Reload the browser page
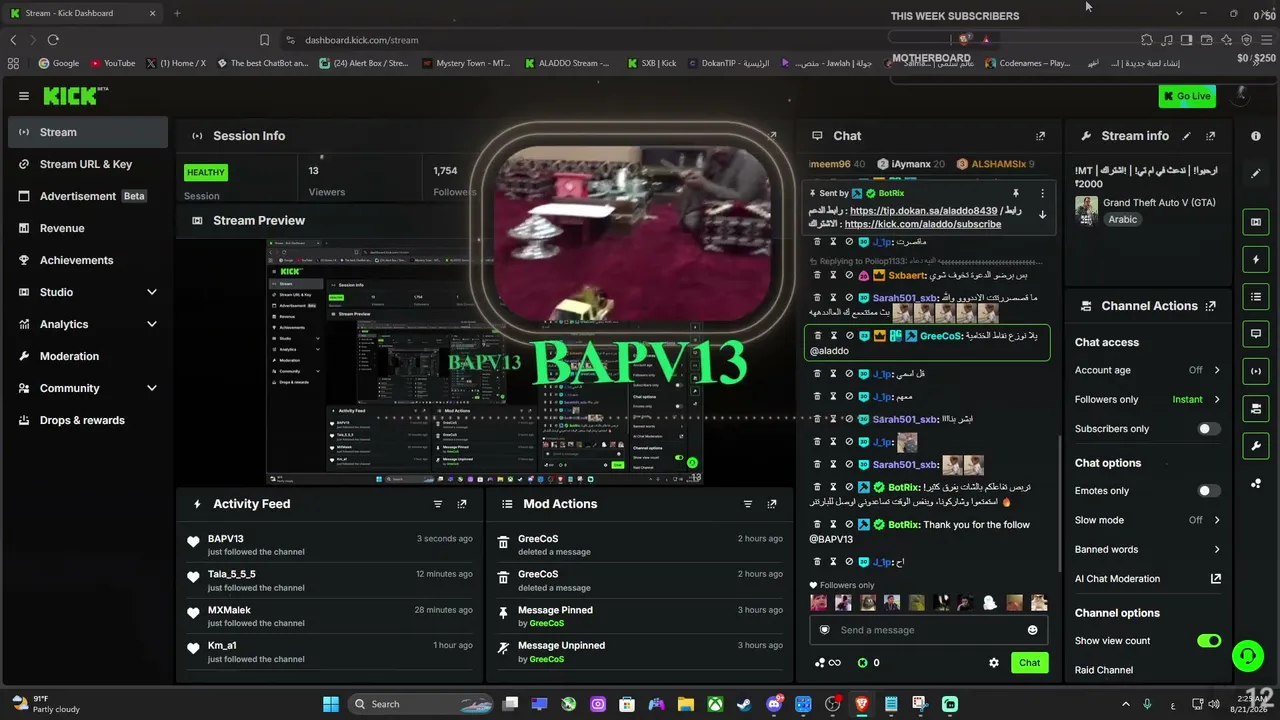The width and height of the screenshot is (1280, 720). click(53, 40)
